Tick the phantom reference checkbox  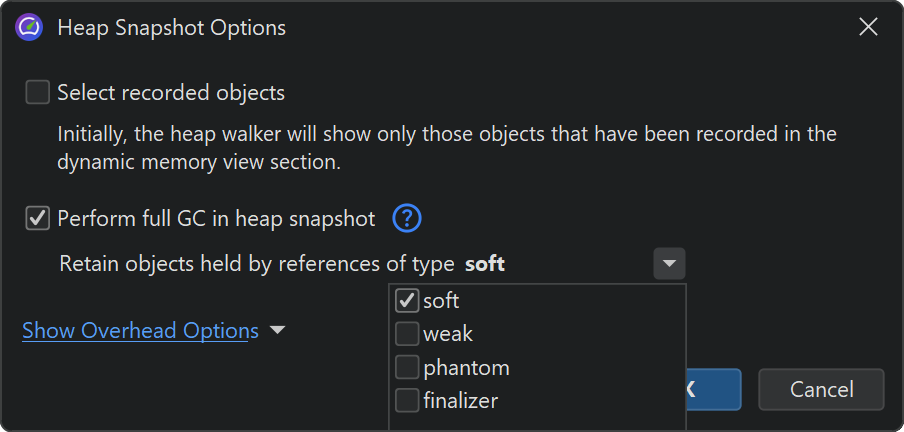(407, 368)
